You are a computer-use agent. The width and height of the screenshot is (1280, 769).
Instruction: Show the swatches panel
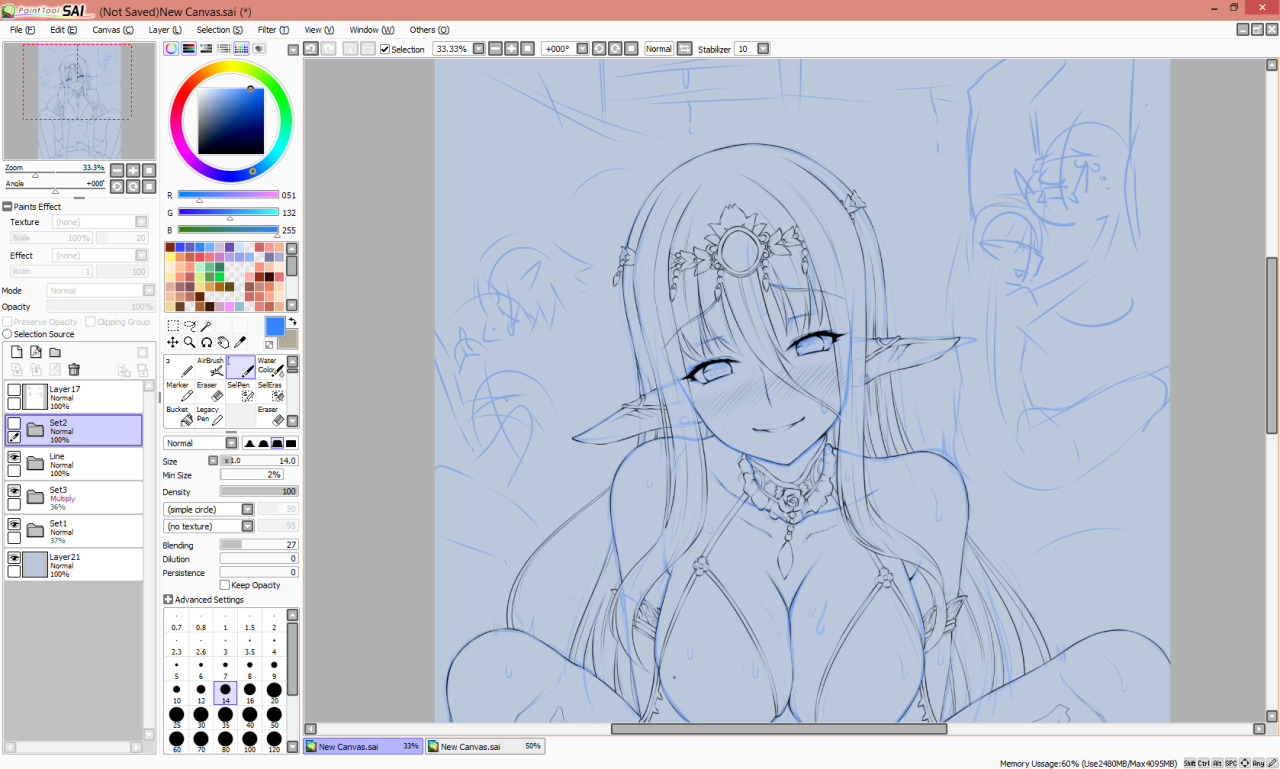click(241, 48)
